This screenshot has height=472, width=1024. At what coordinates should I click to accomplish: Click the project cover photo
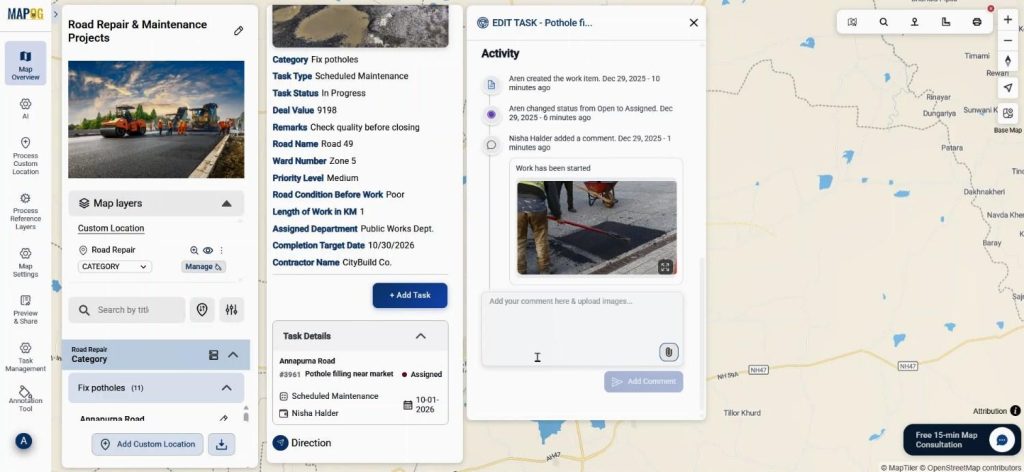pyautogui.click(x=156, y=119)
